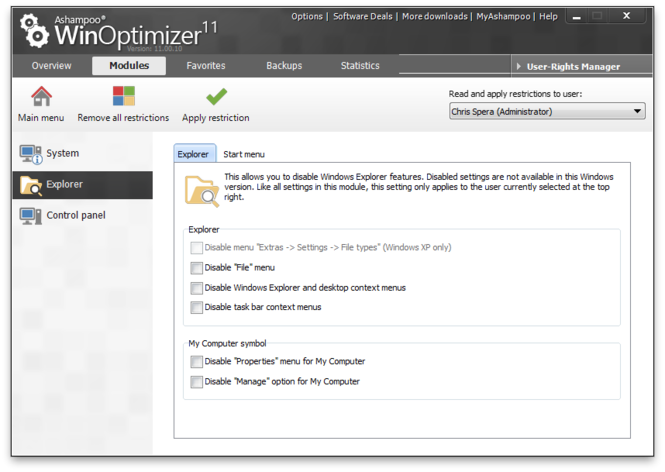Go to the Backups tab
Screen dimensions: 665x472
coord(284,66)
